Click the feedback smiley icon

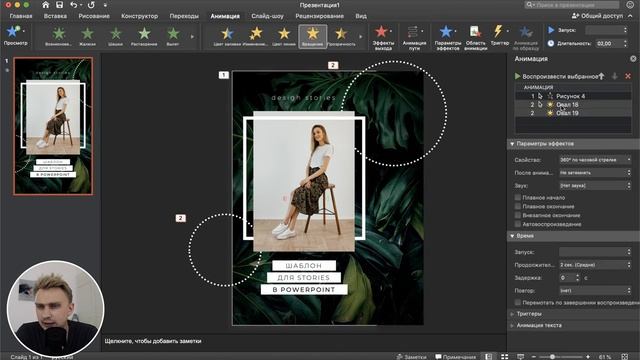(631, 5)
